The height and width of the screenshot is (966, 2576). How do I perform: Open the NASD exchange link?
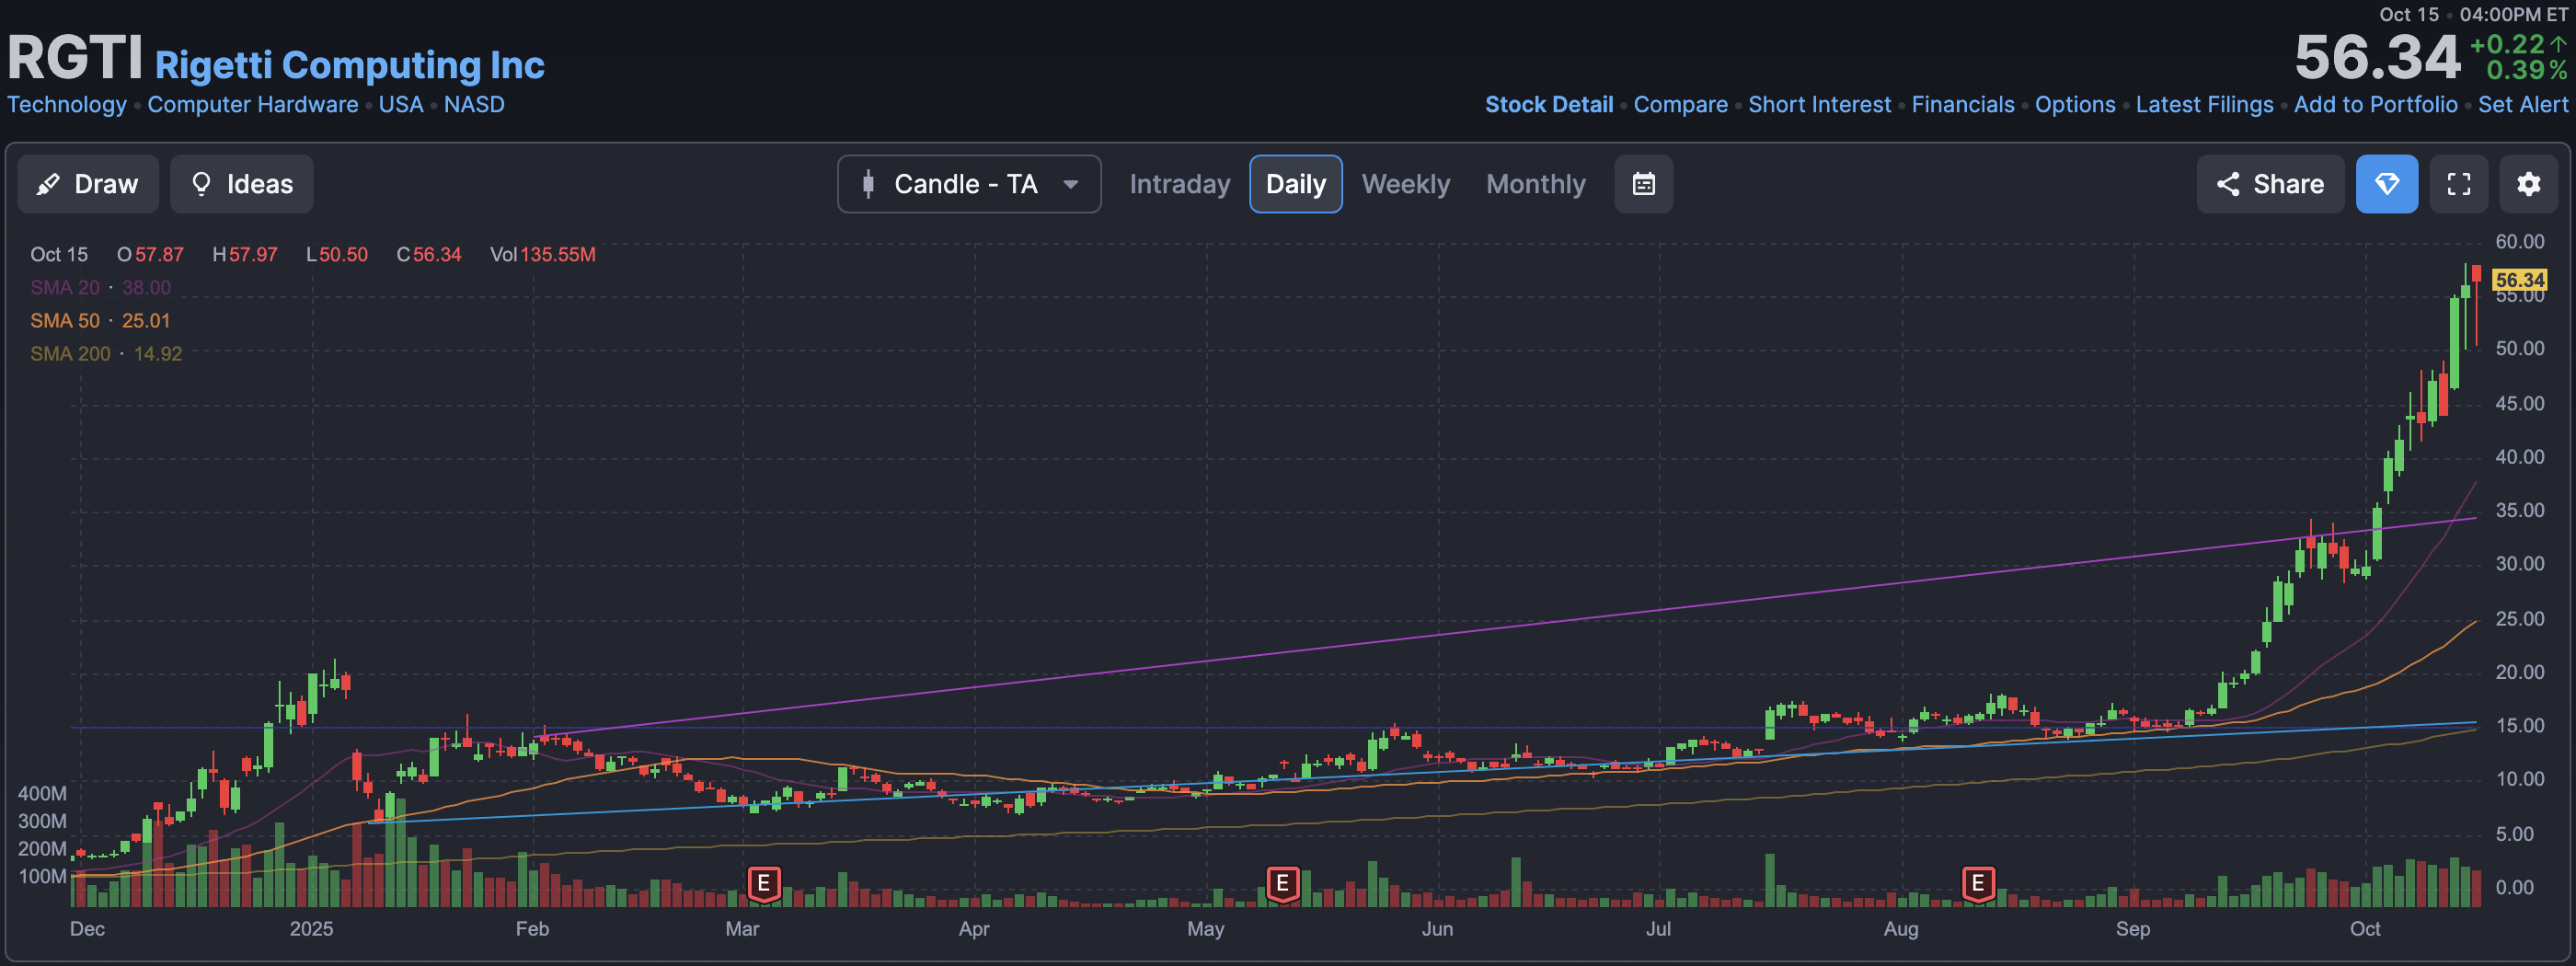(x=474, y=105)
